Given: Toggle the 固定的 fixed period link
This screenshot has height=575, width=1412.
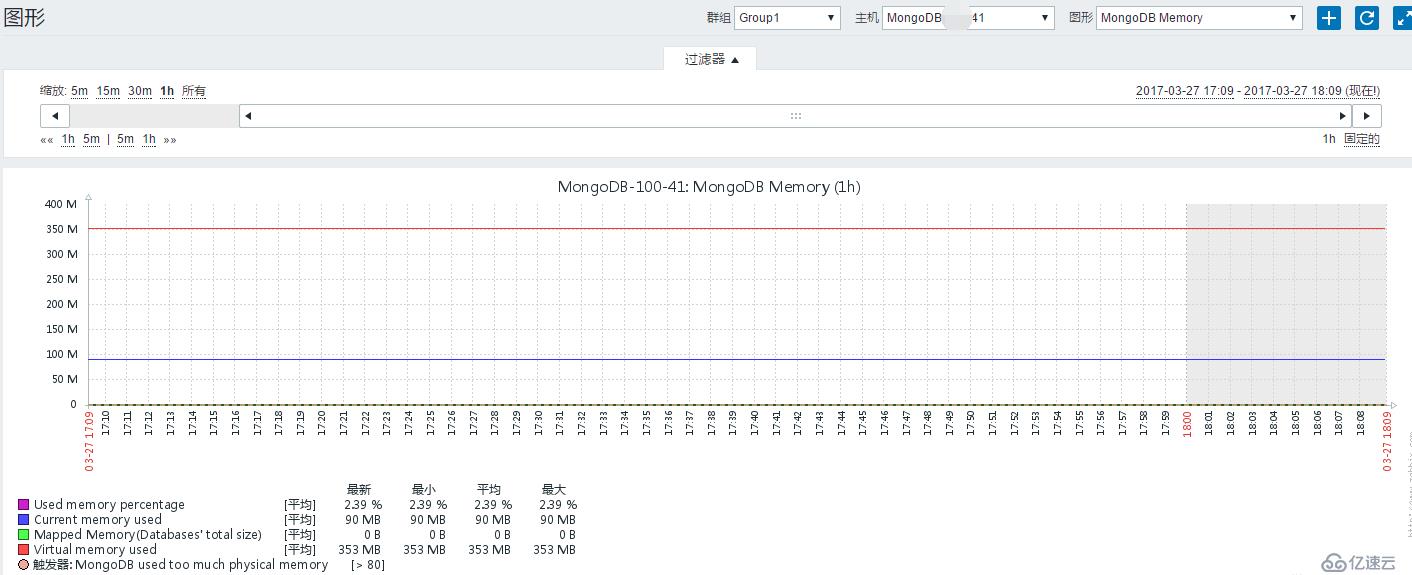Looking at the screenshot, I should (x=1362, y=139).
